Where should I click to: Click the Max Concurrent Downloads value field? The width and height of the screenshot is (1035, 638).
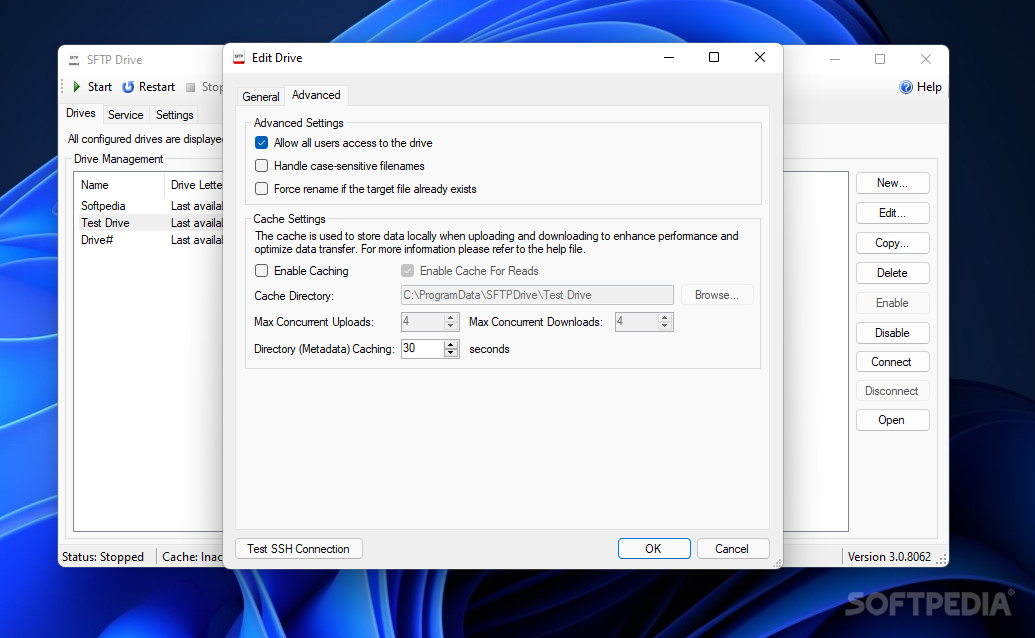pyautogui.click(x=636, y=322)
